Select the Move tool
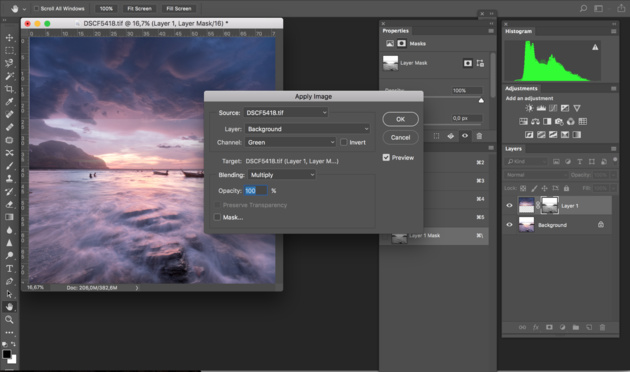 coord(9,37)
